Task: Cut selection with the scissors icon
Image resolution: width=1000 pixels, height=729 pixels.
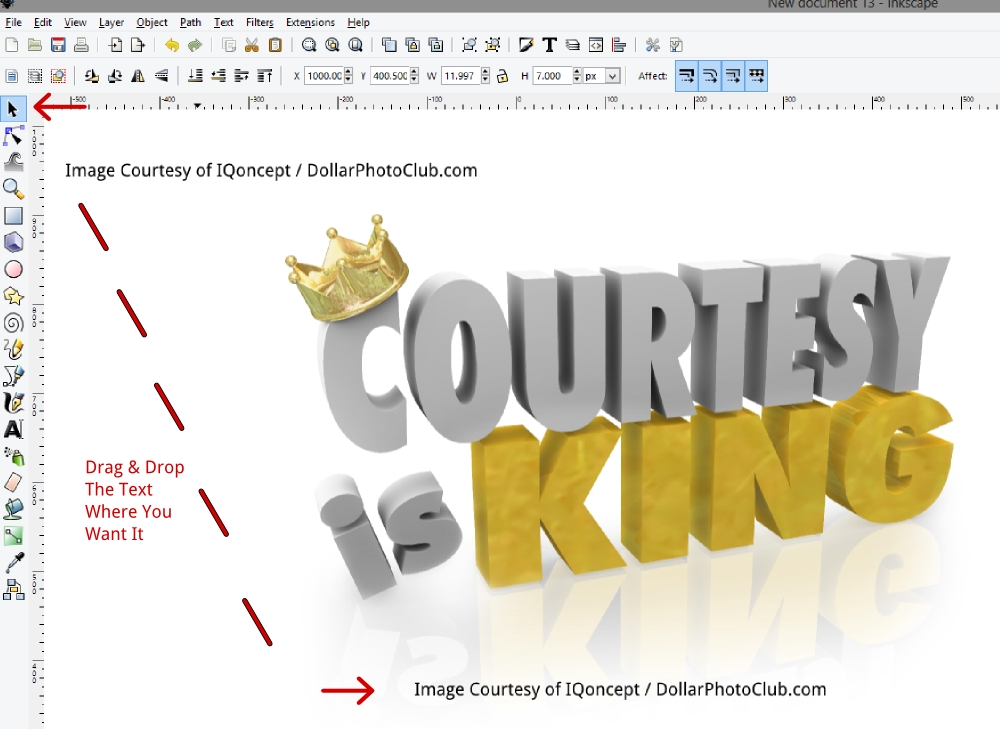Action: pyautogui.click(x=252, y=45)
